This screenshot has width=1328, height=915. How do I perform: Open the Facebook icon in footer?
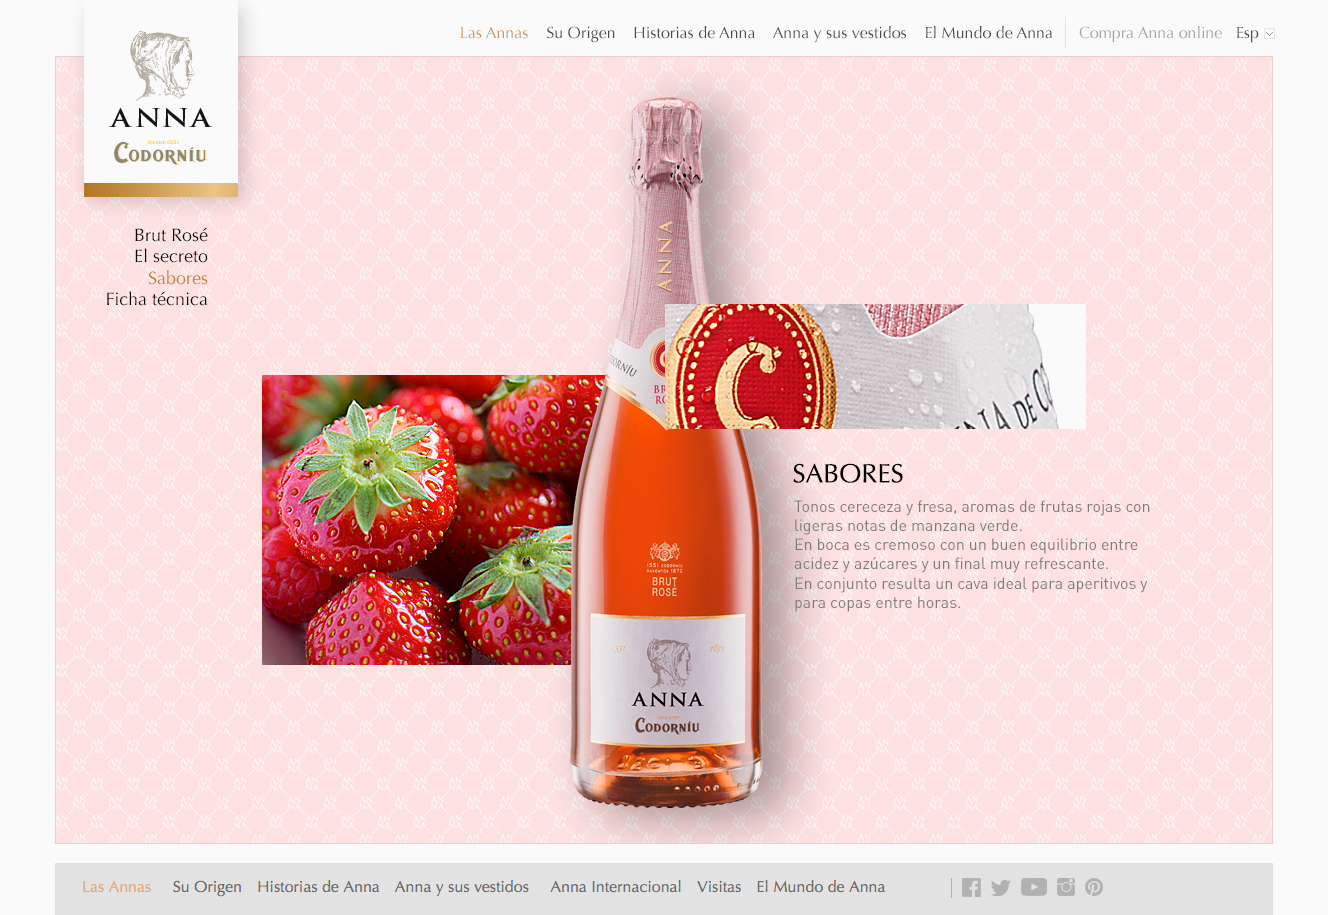pyautogui.click(x=971, y=887)
